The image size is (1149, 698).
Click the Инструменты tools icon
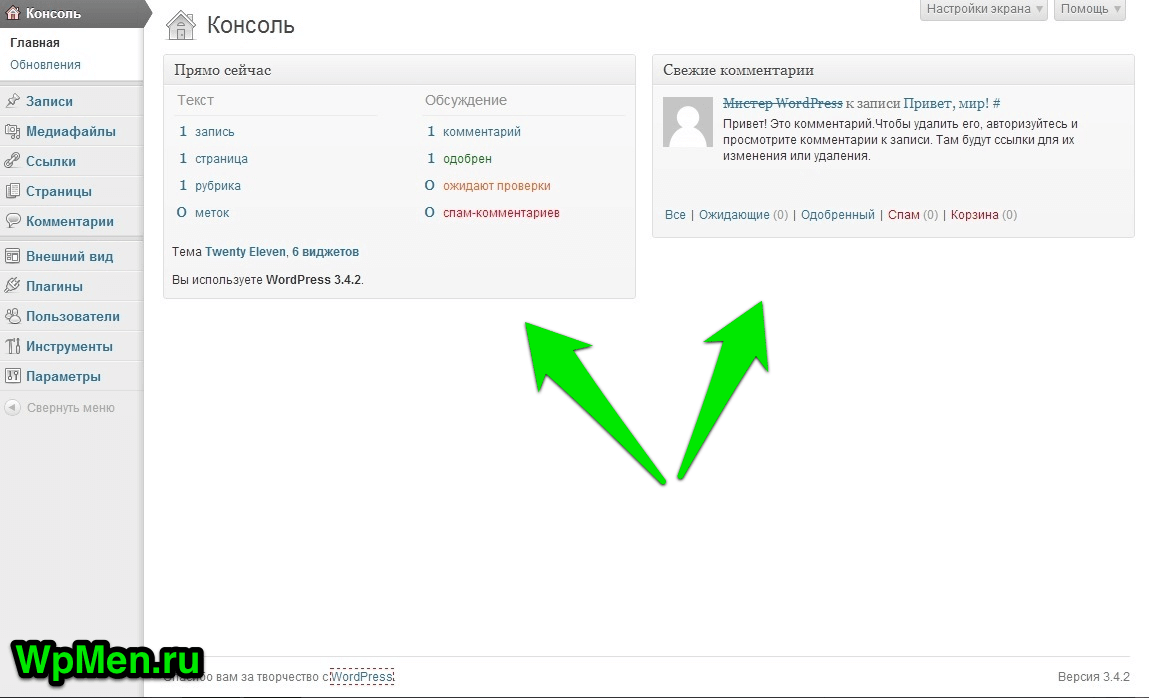(13, 346)
